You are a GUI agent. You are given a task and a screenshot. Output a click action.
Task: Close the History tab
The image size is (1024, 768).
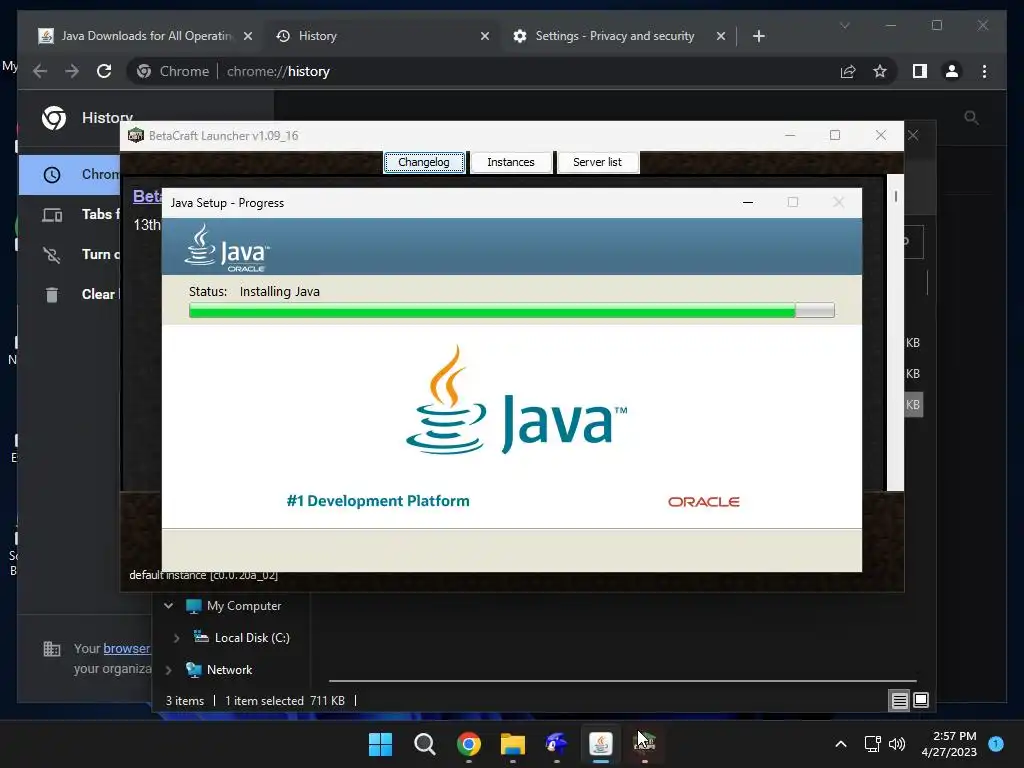point(485,37)
